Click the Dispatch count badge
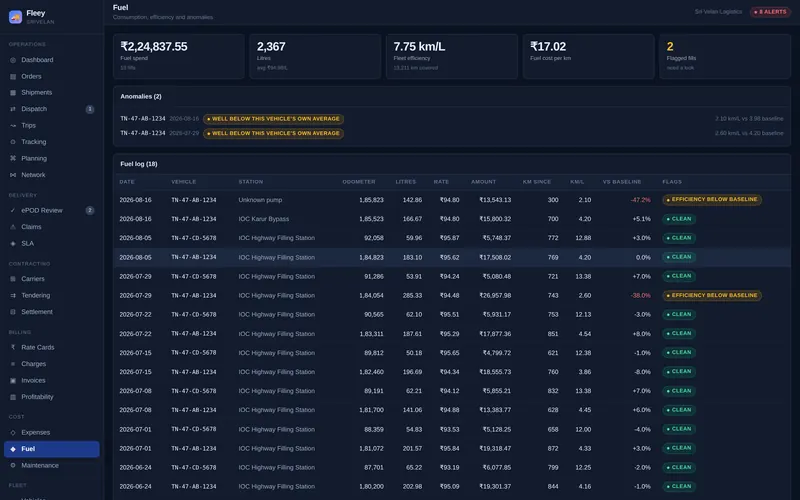The height and width of the screenshot is (500, 800). click(90, 109)
